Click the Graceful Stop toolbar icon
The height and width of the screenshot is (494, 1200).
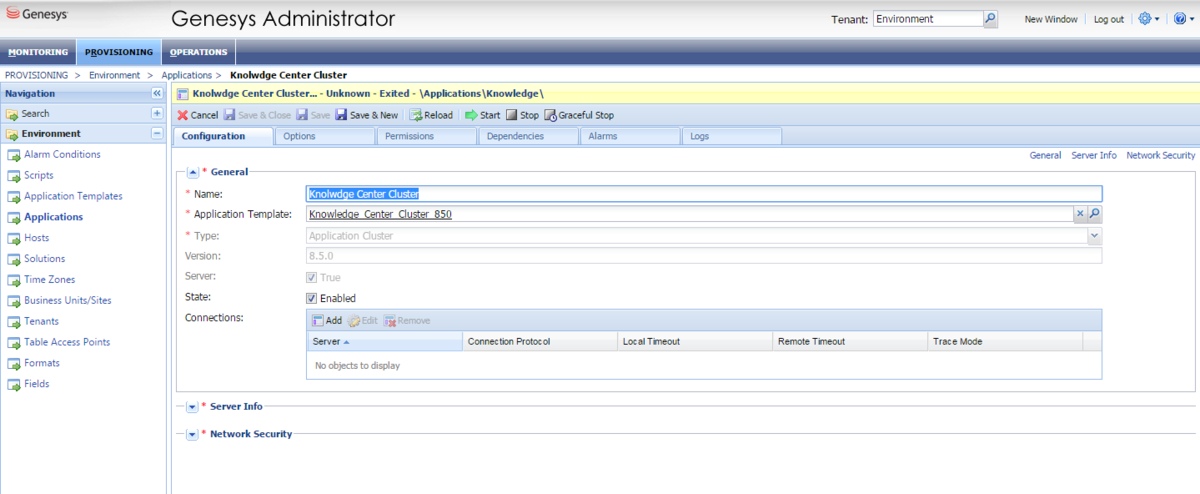(x=550, y=115)
